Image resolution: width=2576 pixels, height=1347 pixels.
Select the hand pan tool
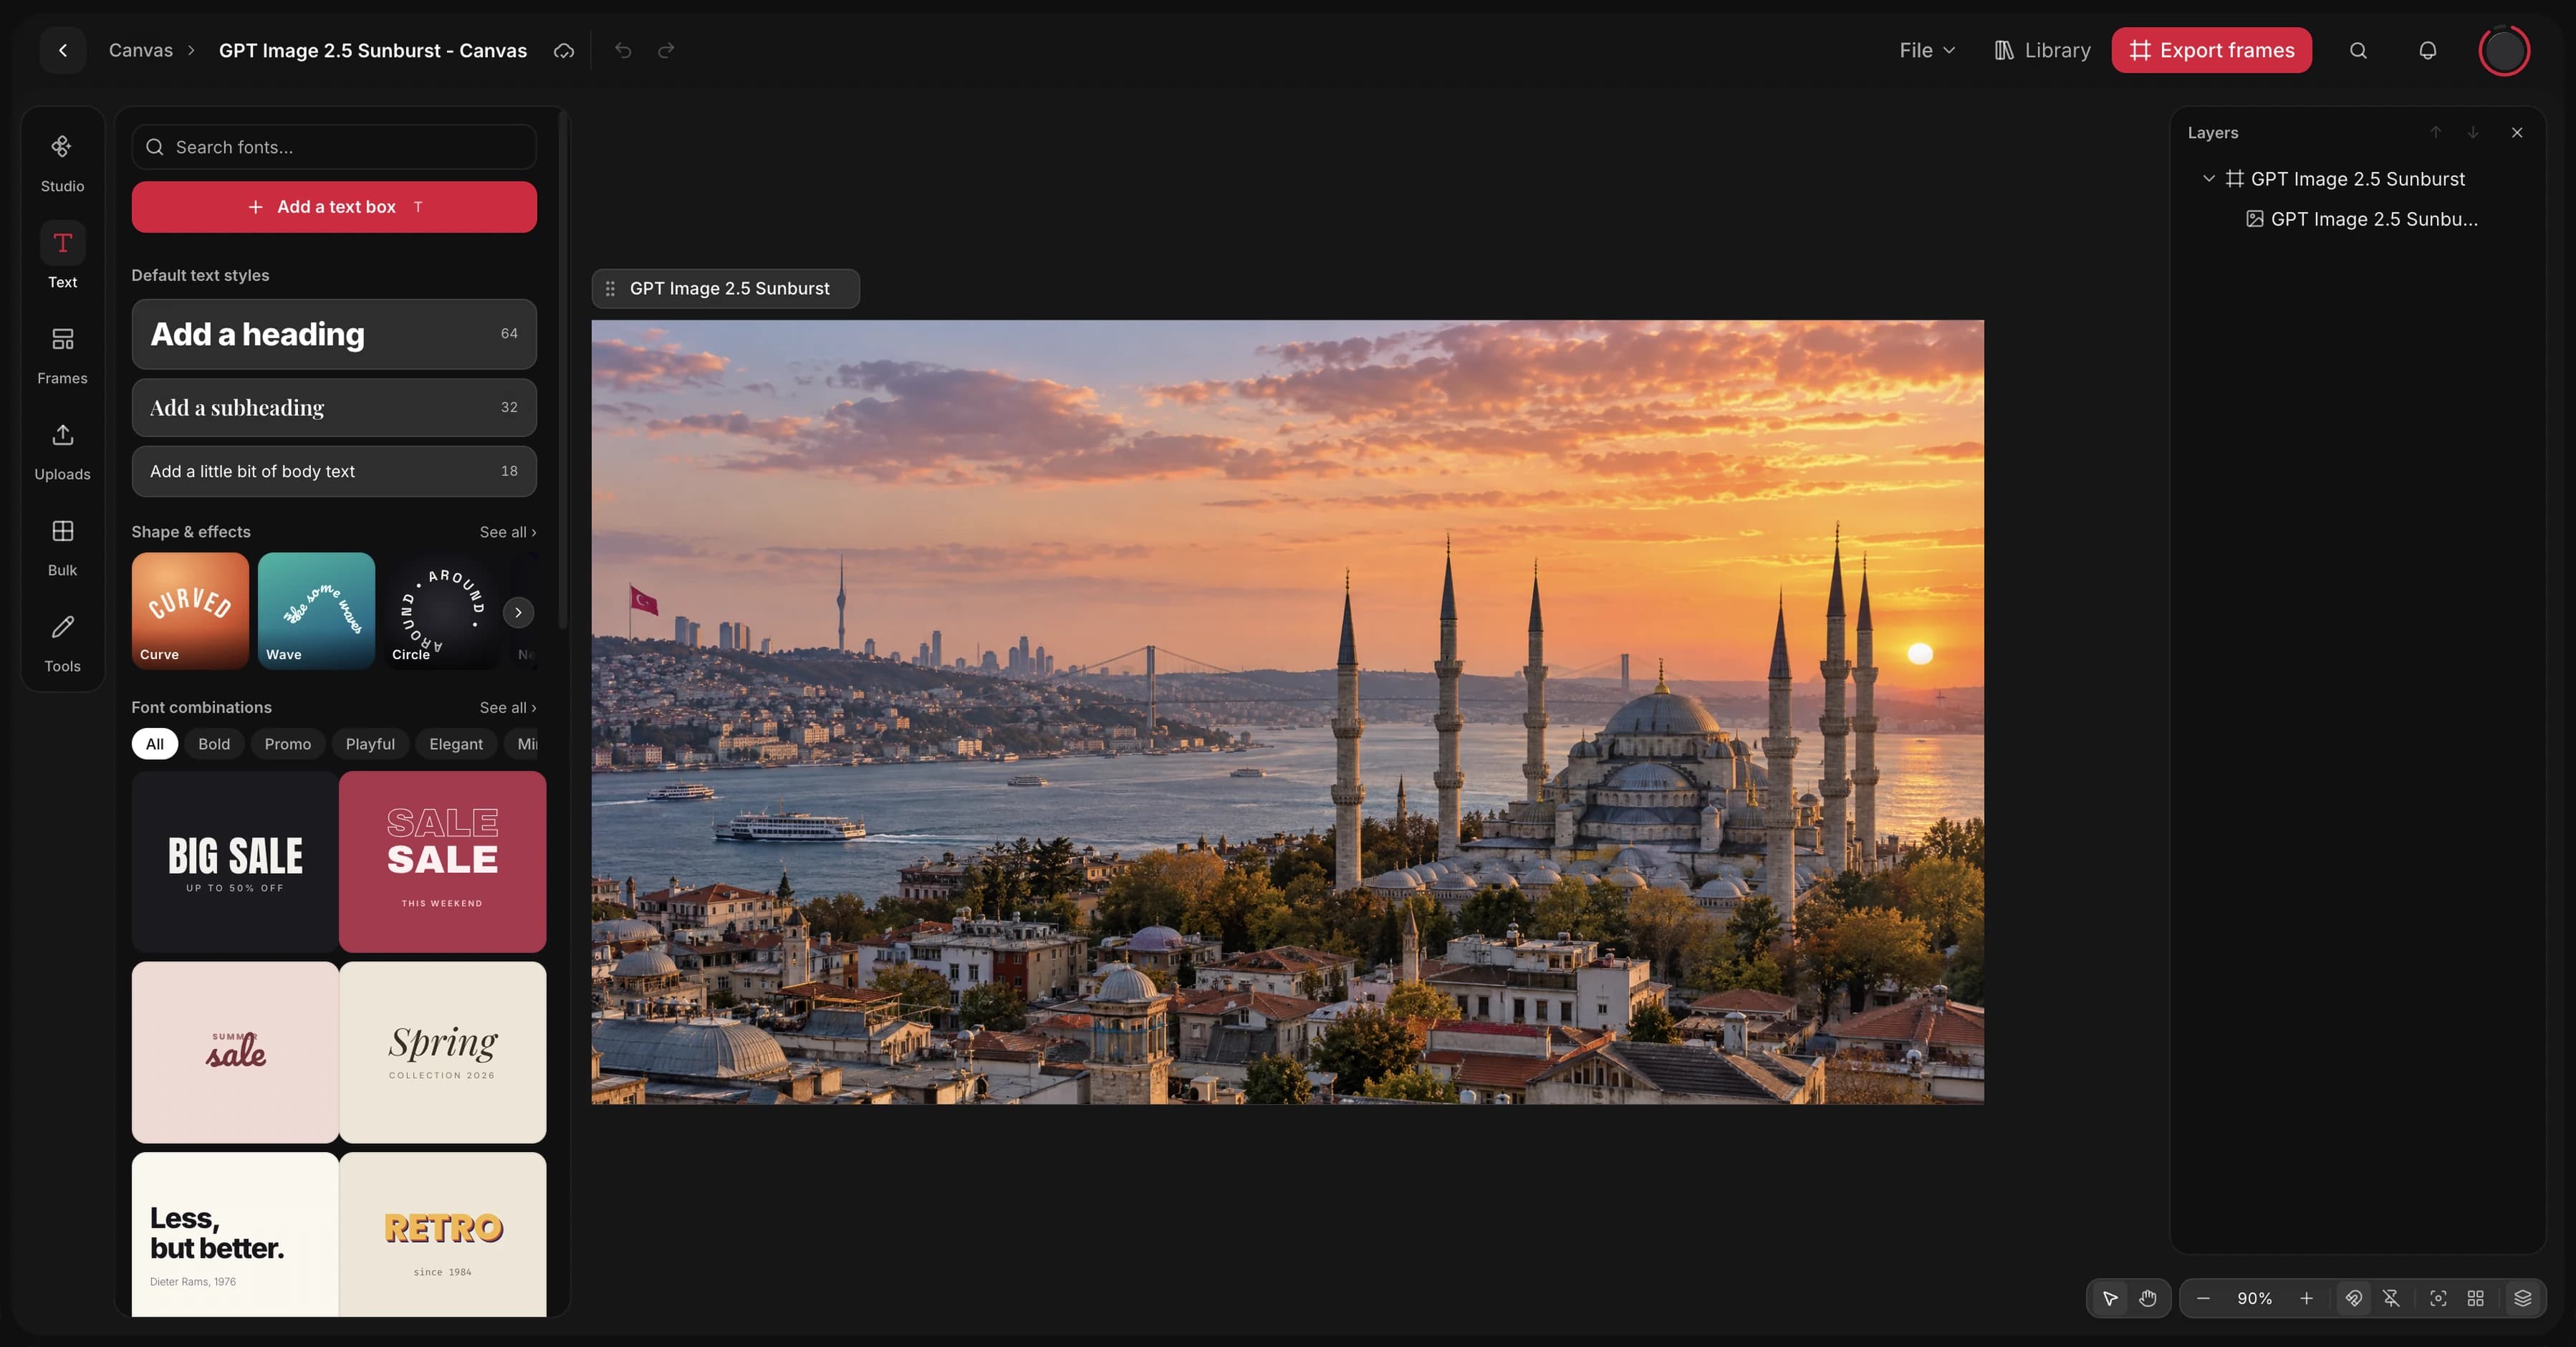pos(2147,1298)
